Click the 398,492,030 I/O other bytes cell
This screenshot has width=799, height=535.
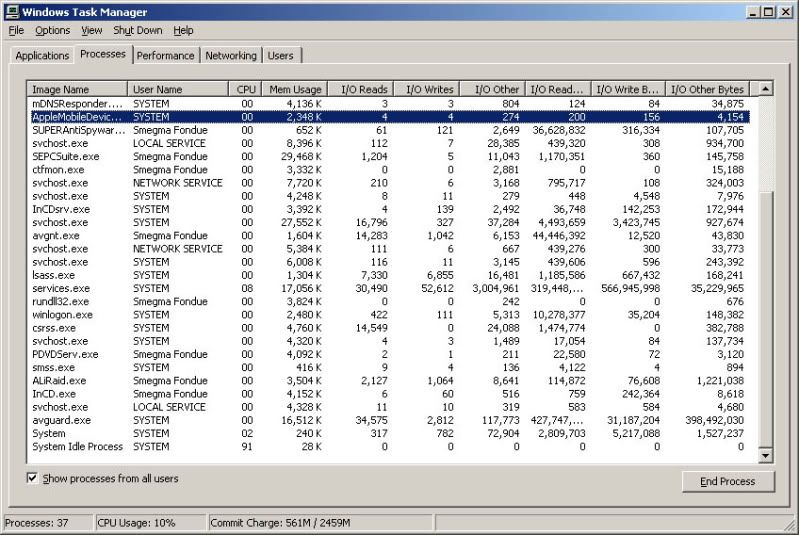[x=714, y=420]
